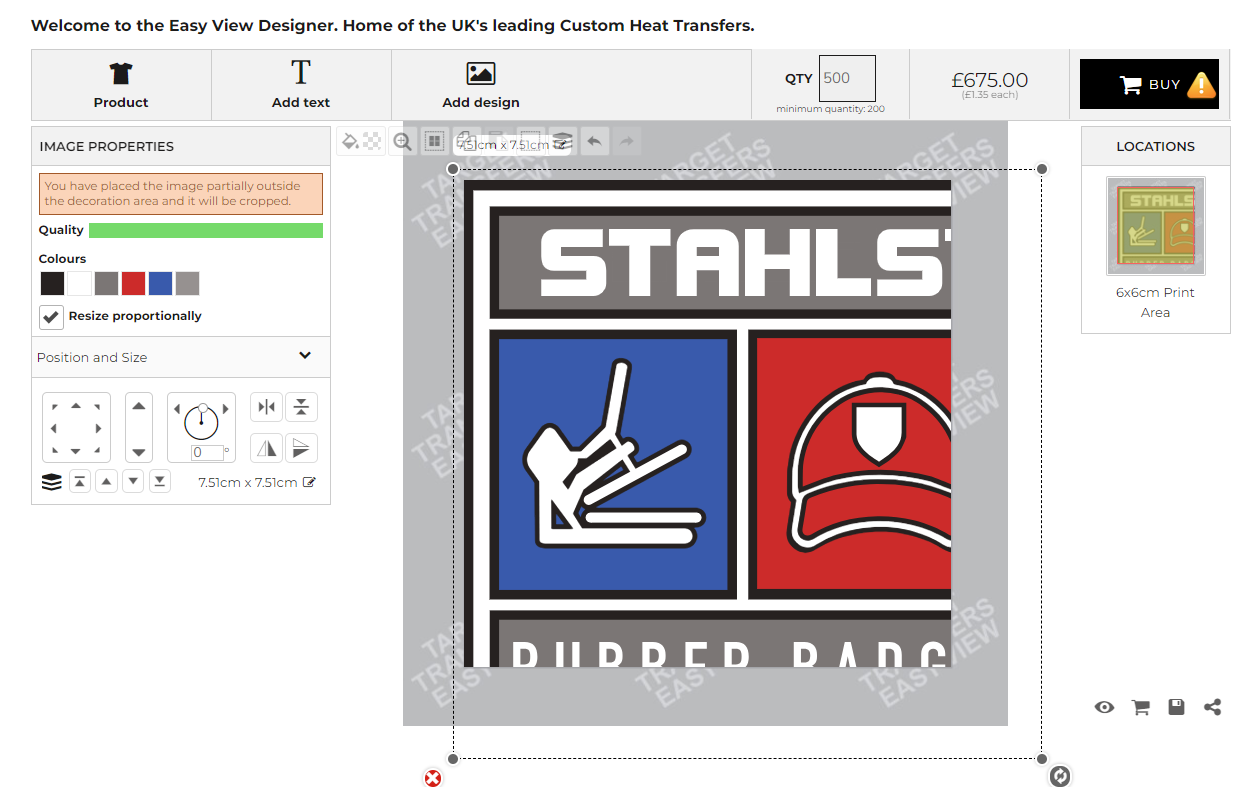The image size is (1245, 787).
Task: Open the Add text tab
Action: pos(301,85)
